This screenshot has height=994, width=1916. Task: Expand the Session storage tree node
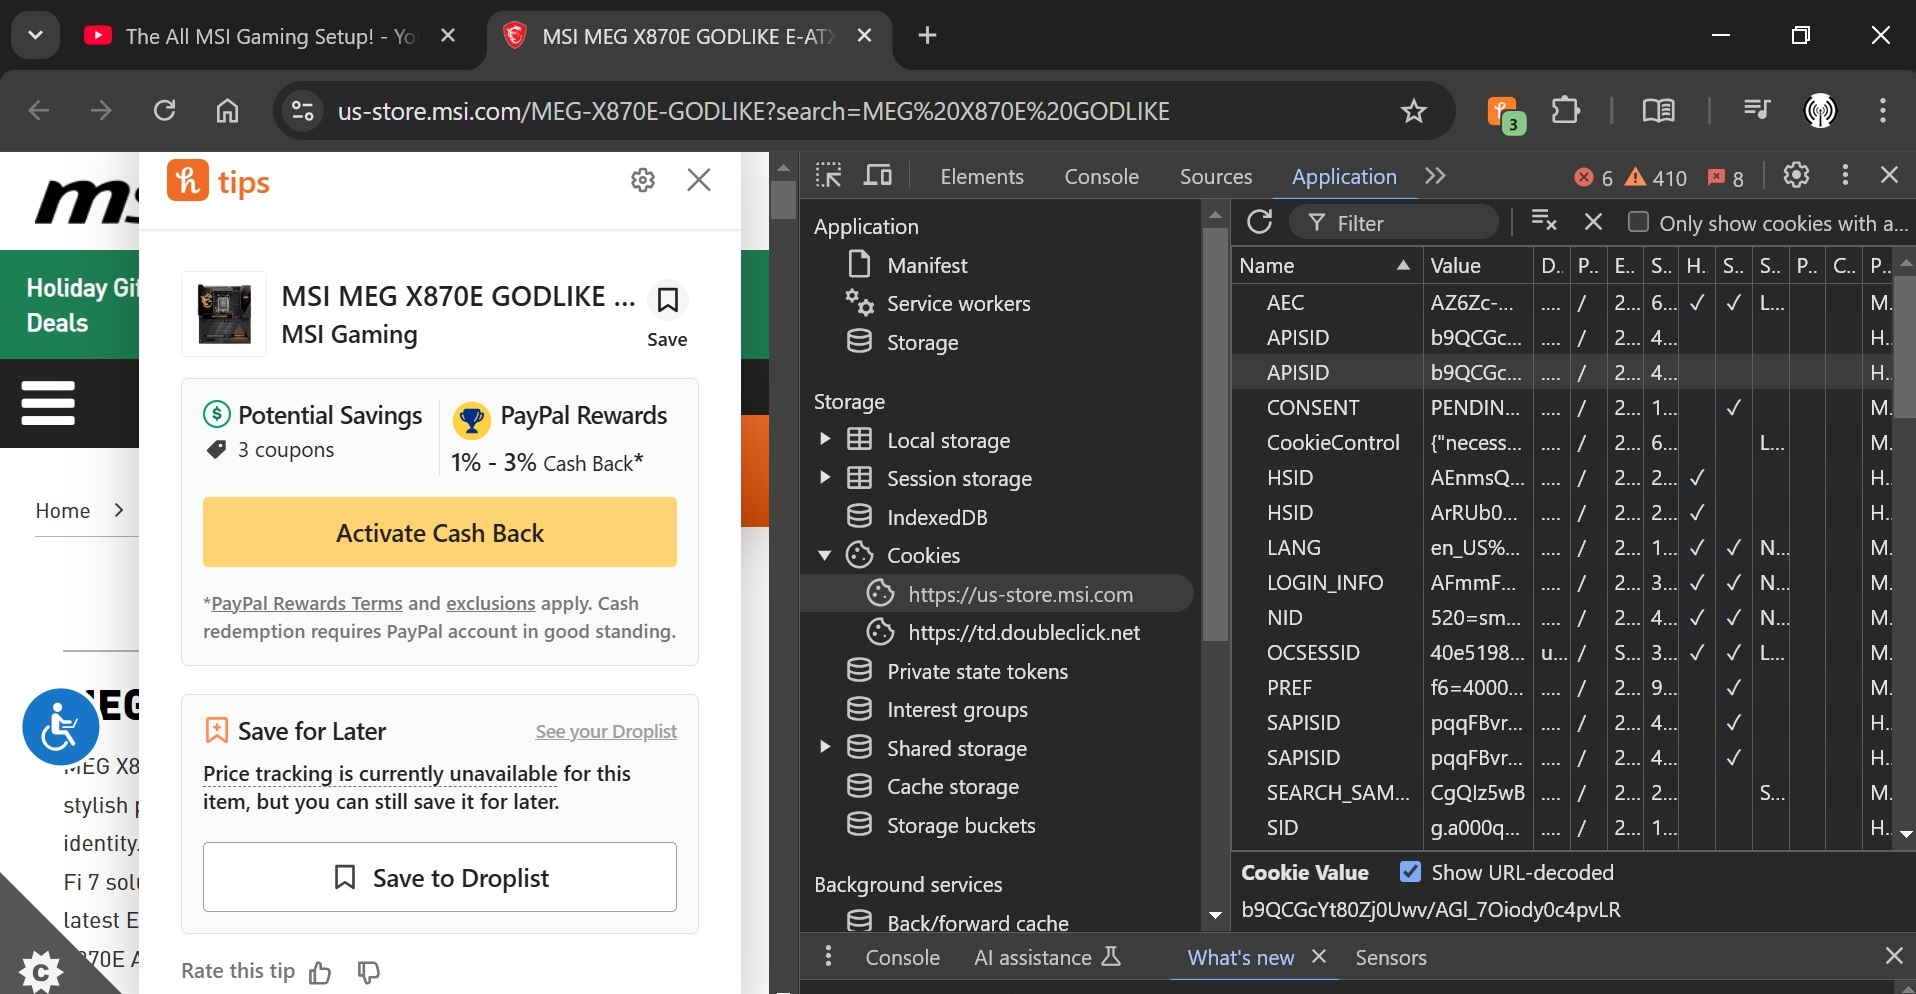pyautogui.click(x=824, y=478)
